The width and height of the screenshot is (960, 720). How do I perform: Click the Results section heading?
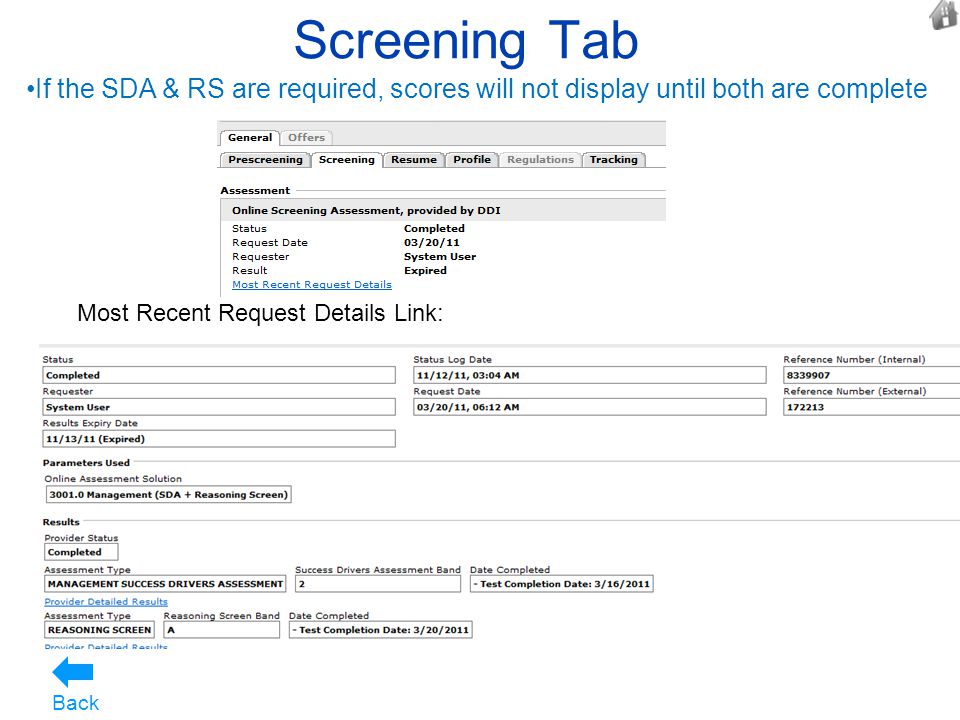coord(61,522)
